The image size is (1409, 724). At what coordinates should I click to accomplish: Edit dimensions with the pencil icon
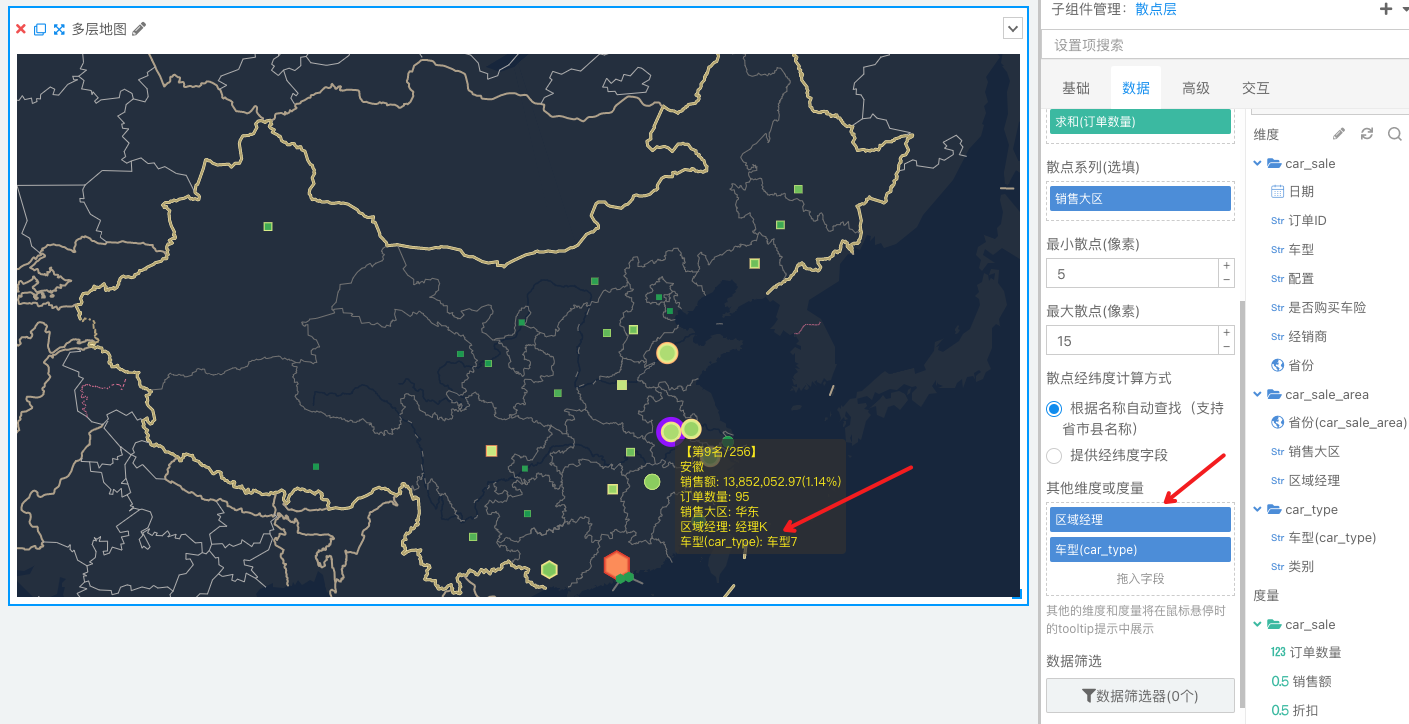pos(1339,134)
